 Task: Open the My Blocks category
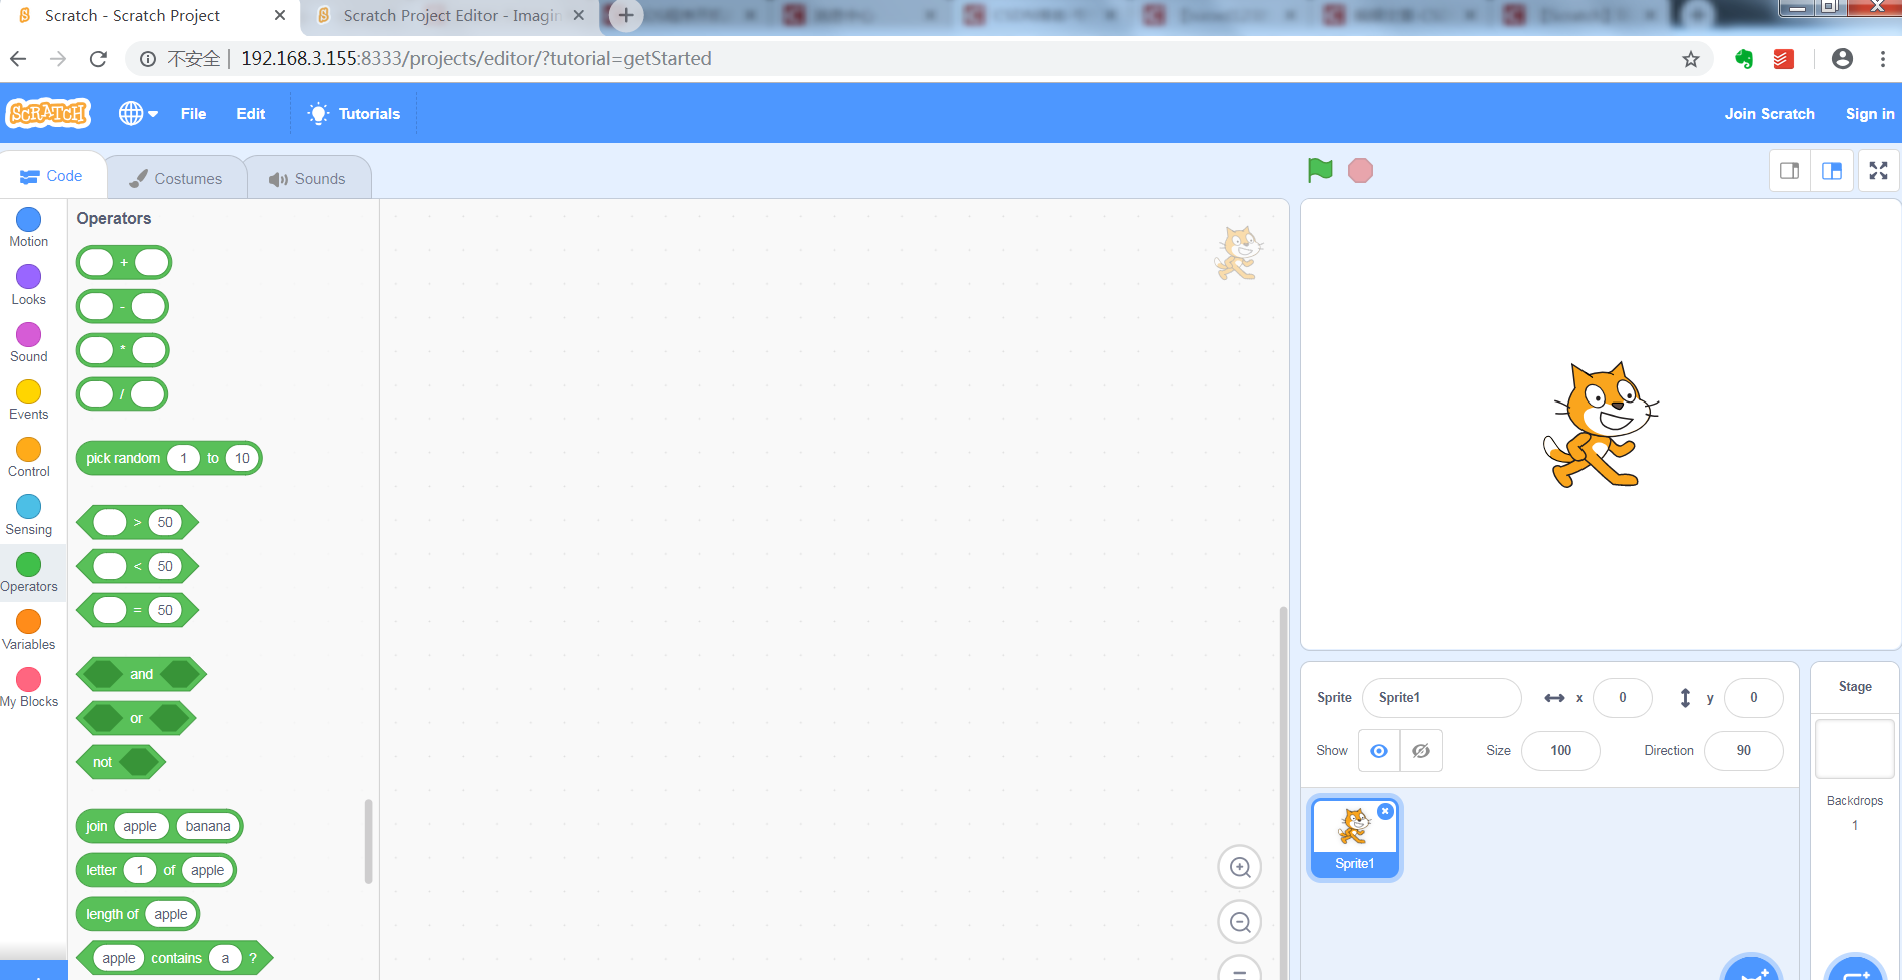point(27,684)
